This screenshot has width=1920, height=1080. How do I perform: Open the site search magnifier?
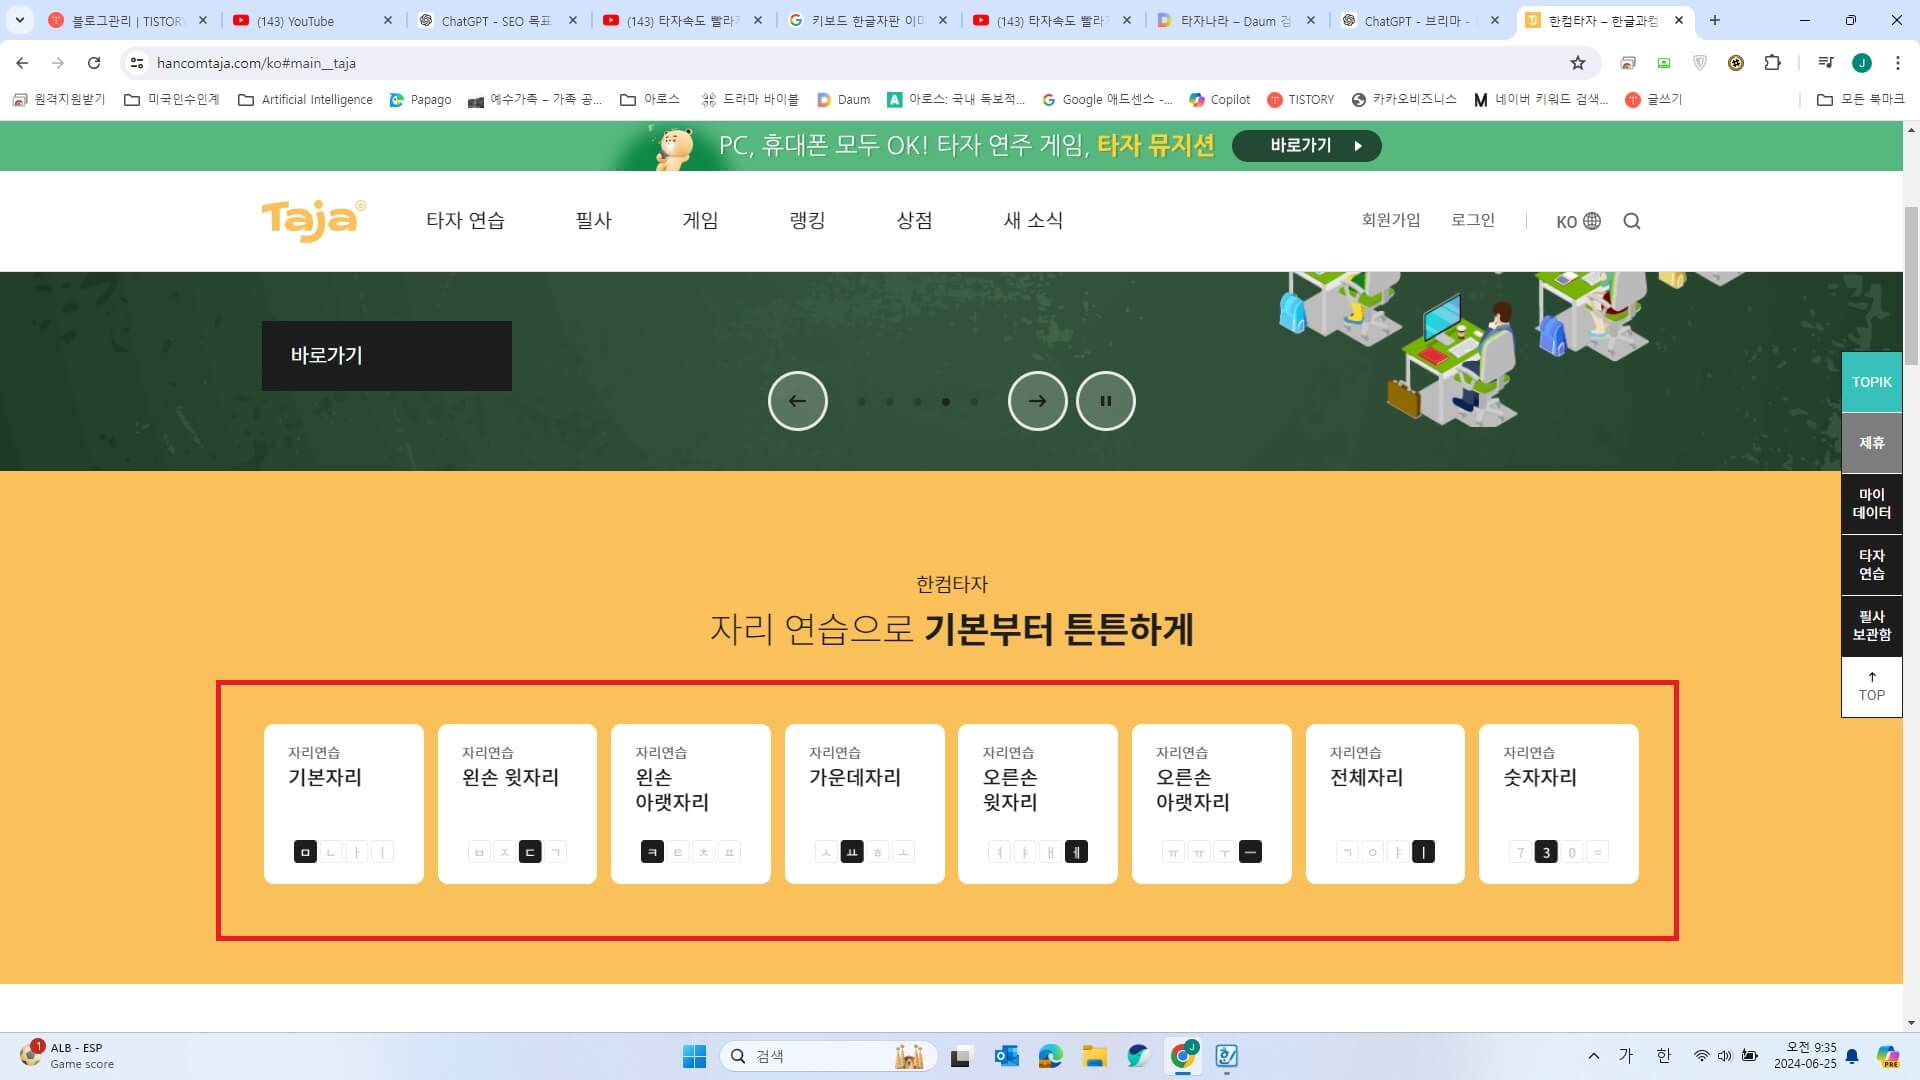tap(1632, 221)
